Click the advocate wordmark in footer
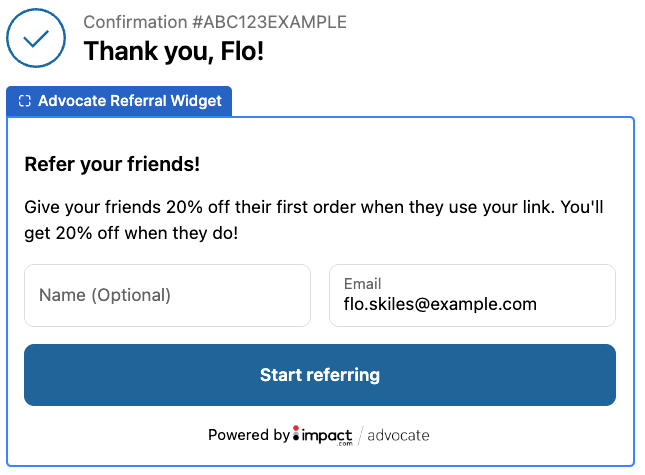645x475 pixels. [399, 435]
